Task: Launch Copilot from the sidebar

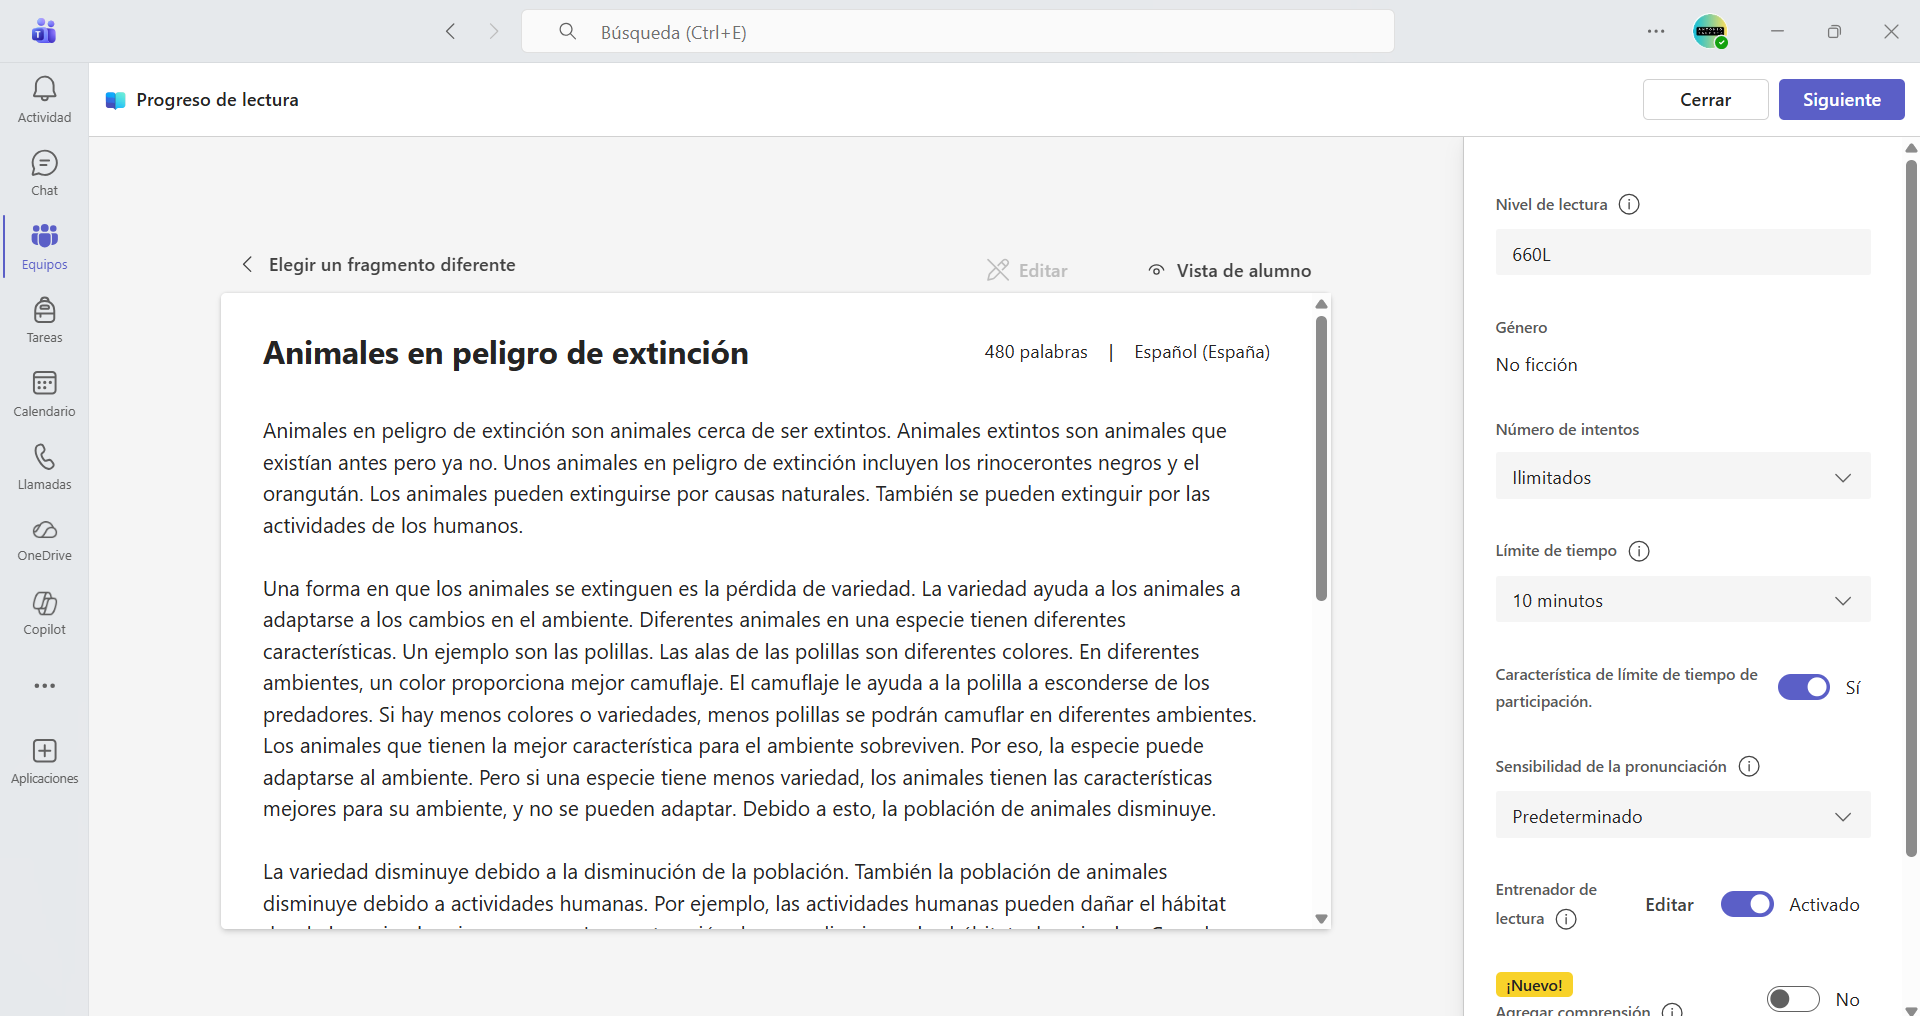Action: (44, 613)
